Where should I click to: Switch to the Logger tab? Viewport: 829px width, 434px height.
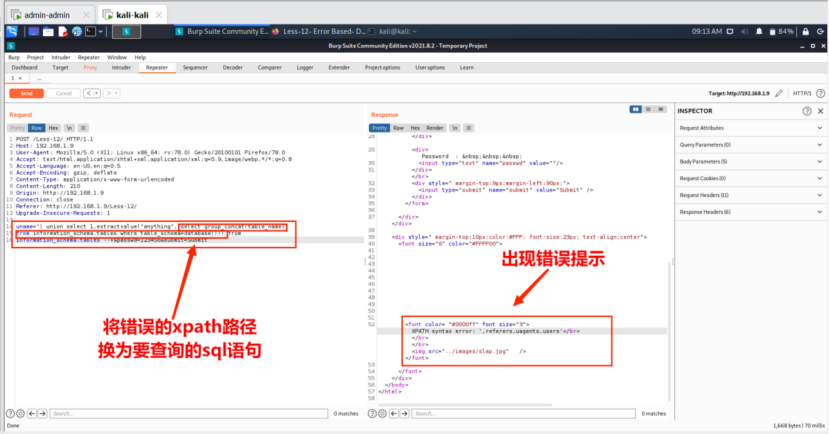tap(305, 68)
